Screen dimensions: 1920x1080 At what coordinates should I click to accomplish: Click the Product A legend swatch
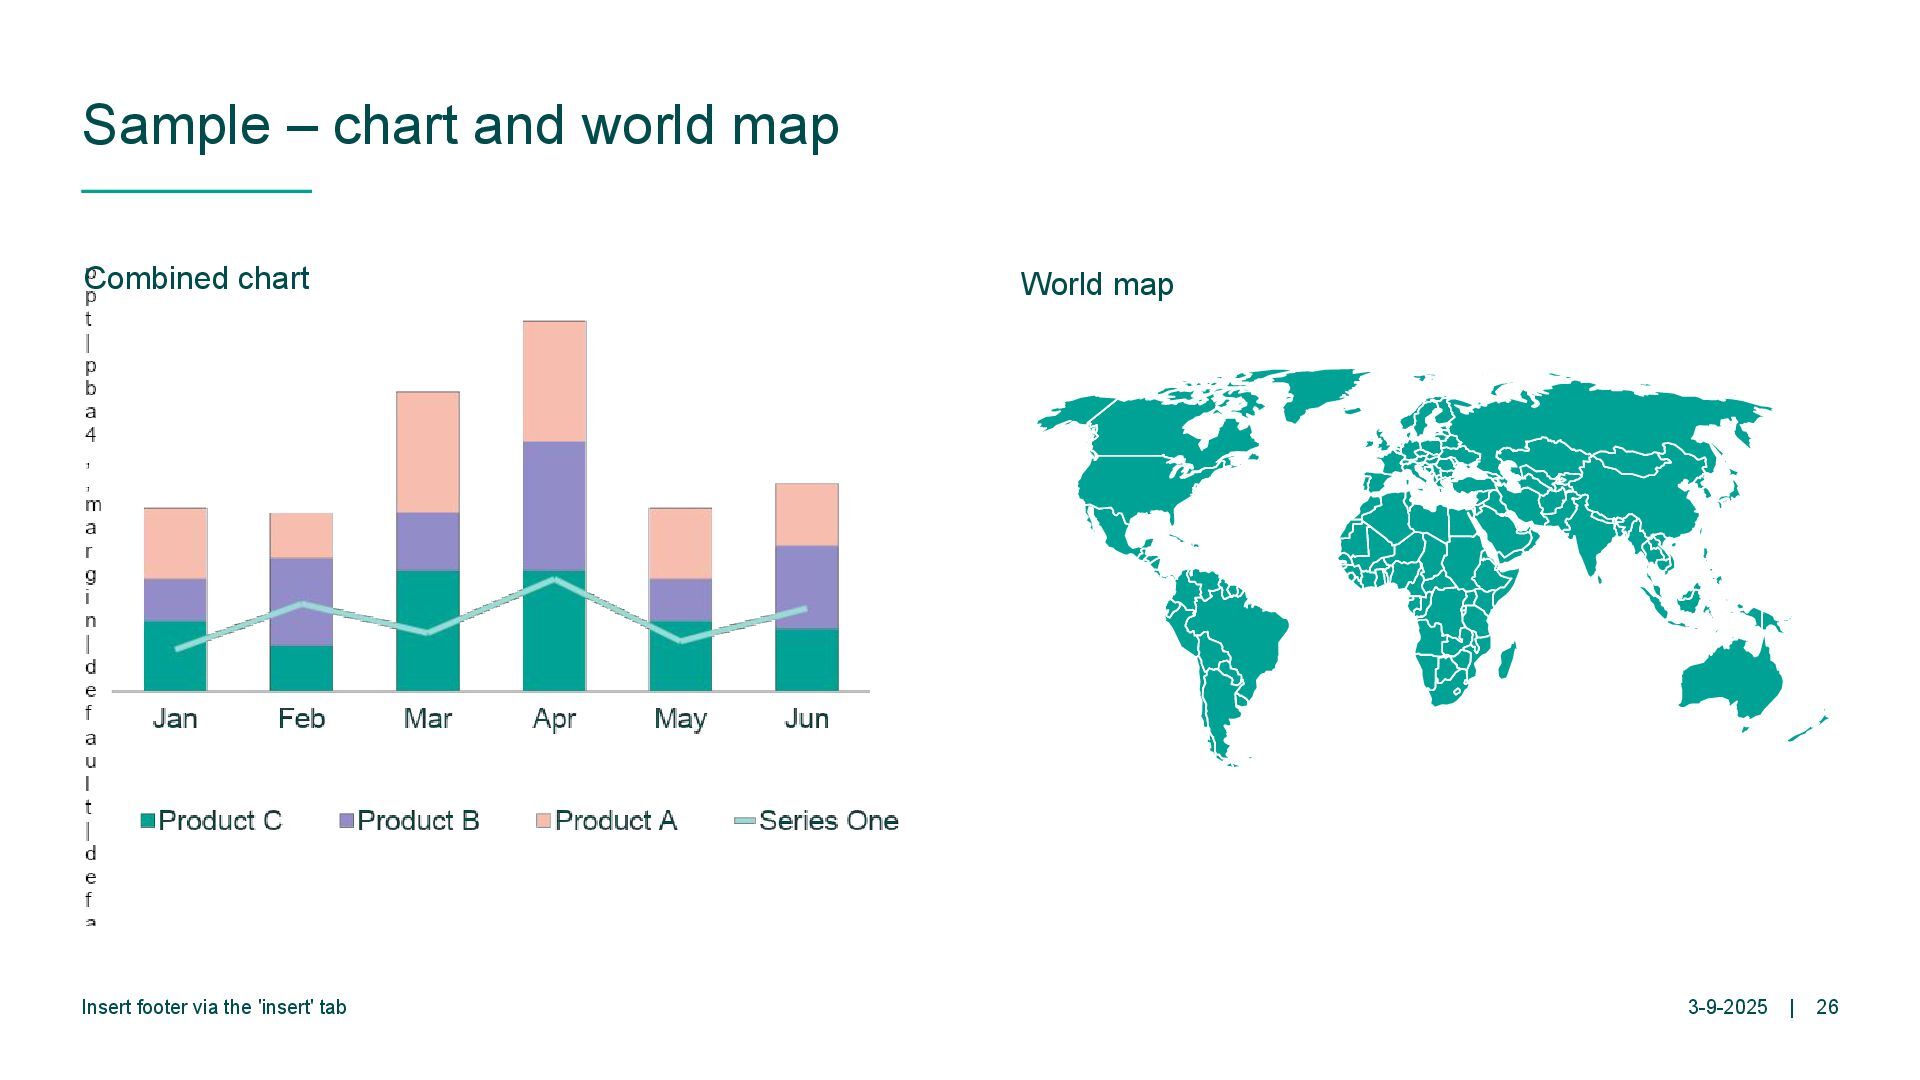point(544,821)
